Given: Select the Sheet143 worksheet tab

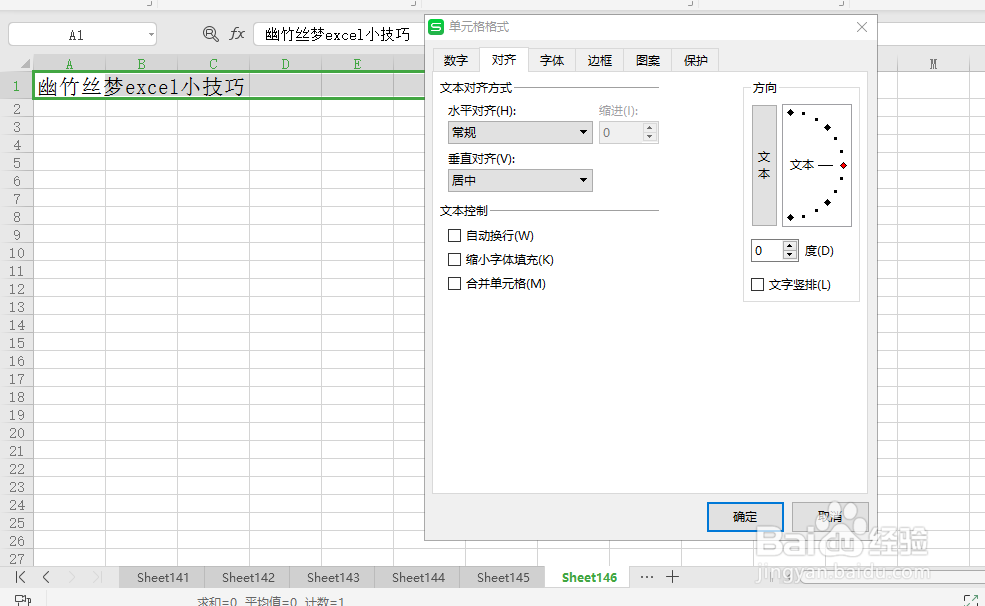Looking at the screenshot, I should tap(332, 577).
